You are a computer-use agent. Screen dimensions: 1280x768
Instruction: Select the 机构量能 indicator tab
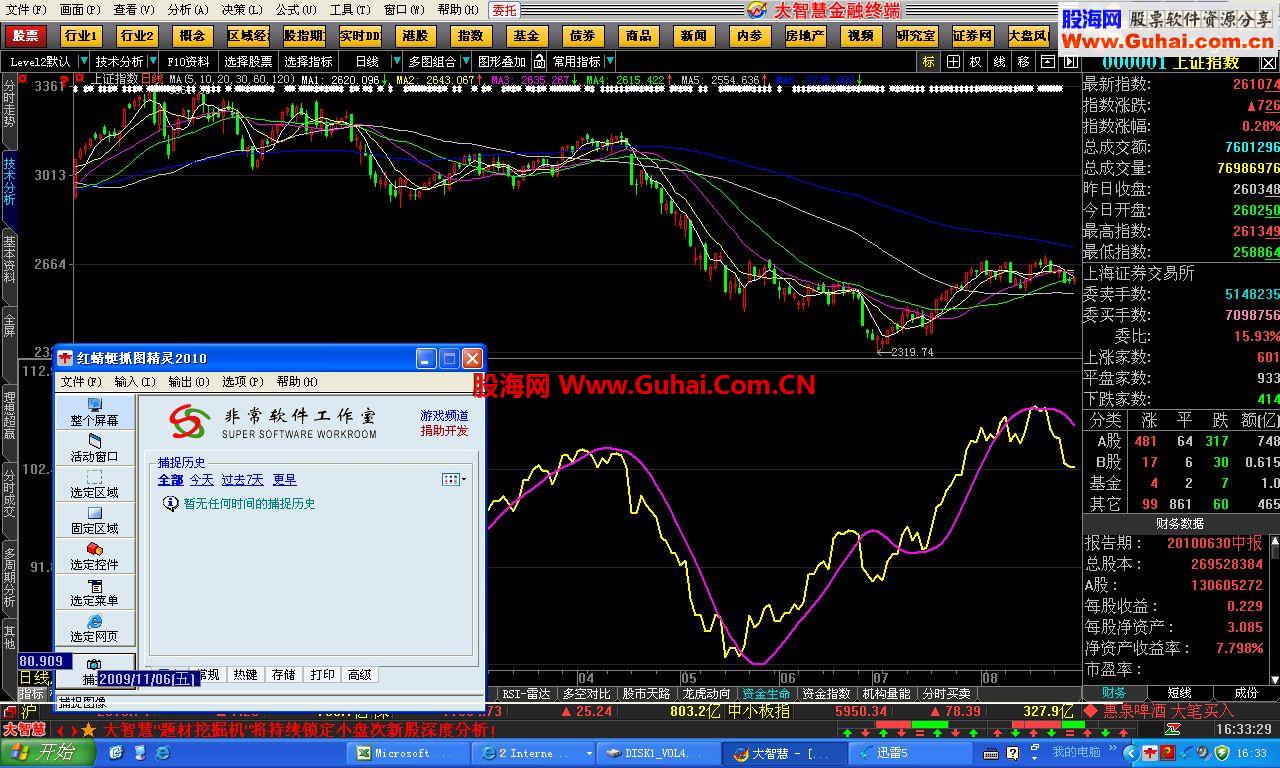tap(886, 693)
